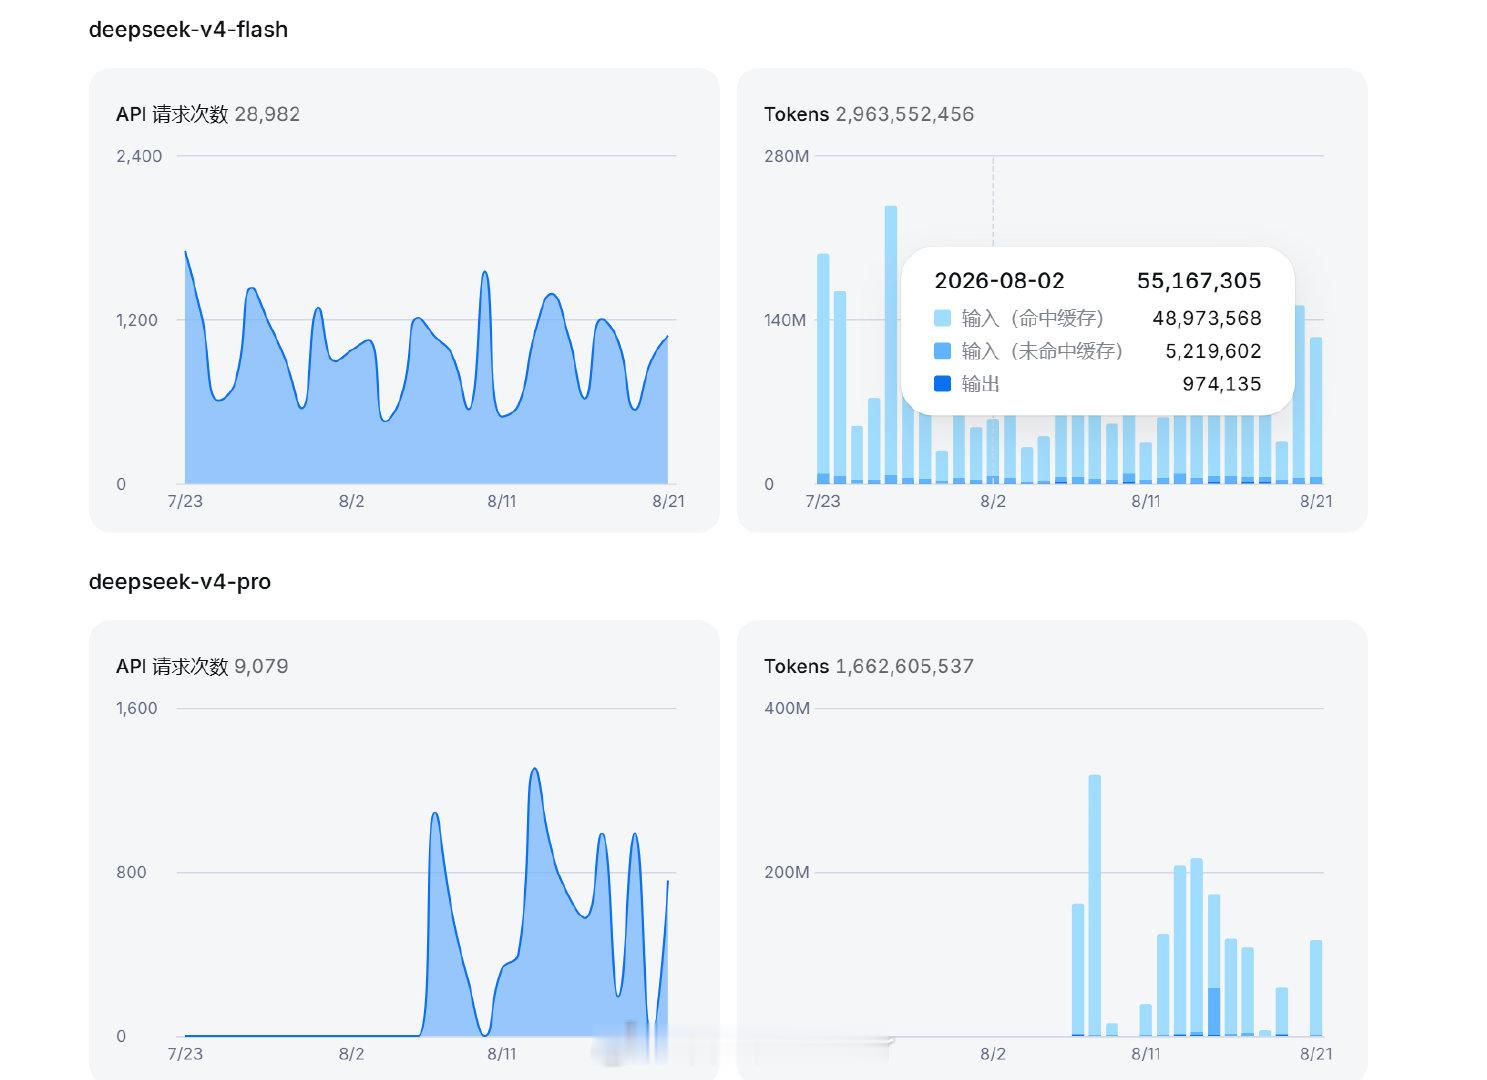The height and width of the screenshot is (1080, 1487).
Task: Click the 280M y-axis label
Action: click(787, 156)
